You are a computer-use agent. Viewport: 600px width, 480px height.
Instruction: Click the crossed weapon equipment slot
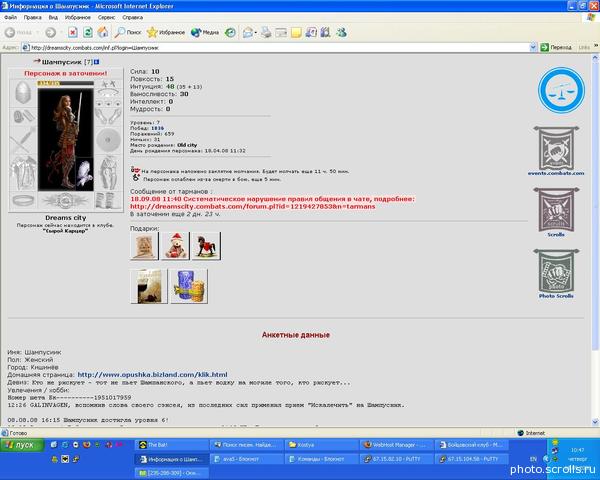click(x=23, y=140)
